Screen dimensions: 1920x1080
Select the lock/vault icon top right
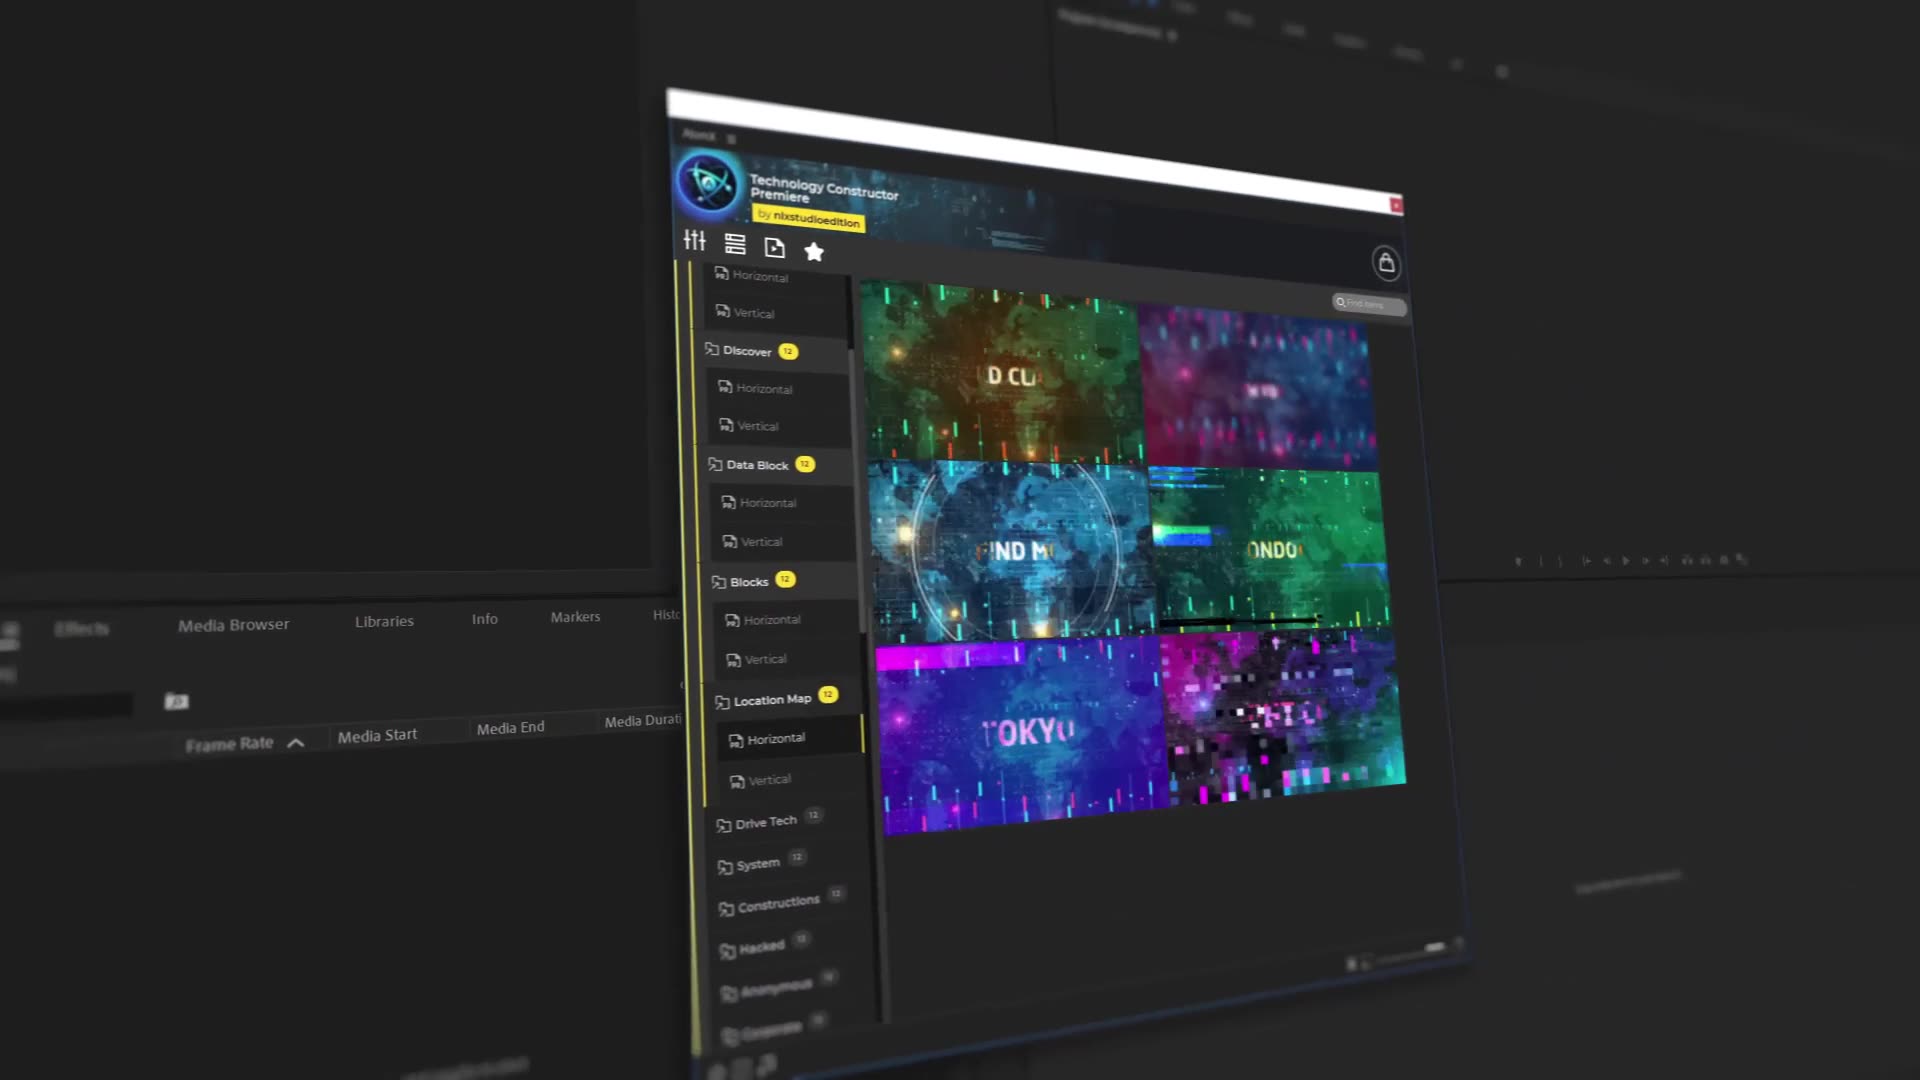pos(1385,261)
